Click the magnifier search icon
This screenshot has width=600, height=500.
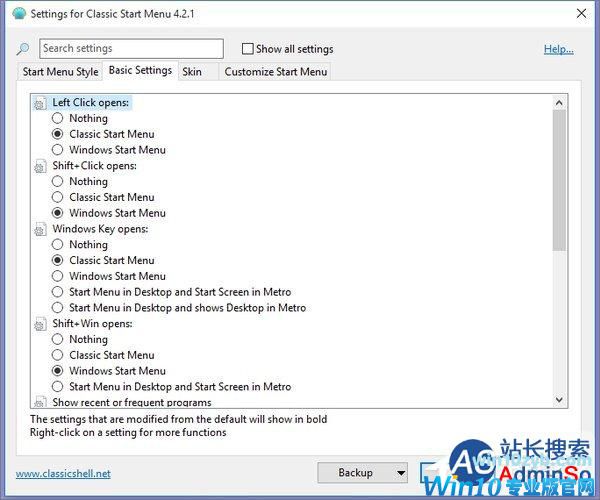[24, 49]
